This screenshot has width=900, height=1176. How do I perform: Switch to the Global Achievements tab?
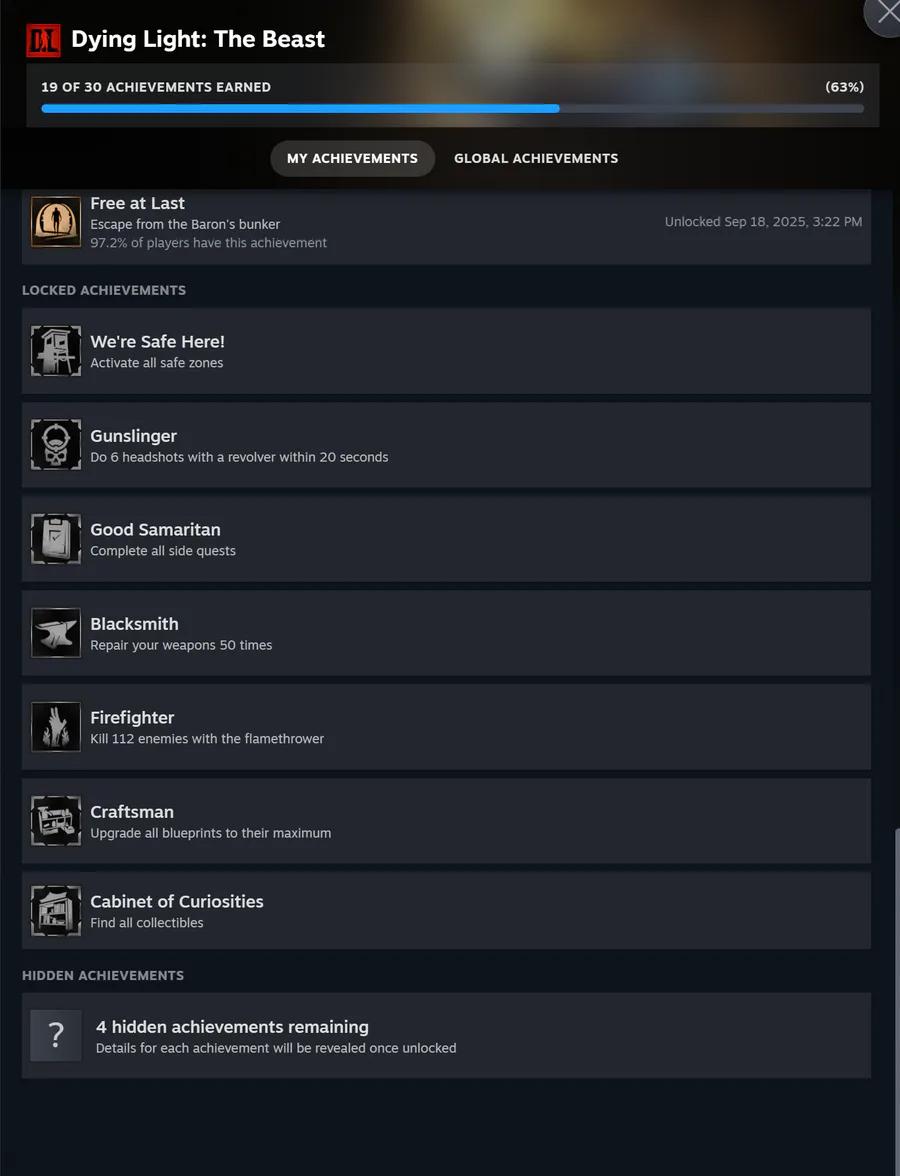(x=536, y=158)
